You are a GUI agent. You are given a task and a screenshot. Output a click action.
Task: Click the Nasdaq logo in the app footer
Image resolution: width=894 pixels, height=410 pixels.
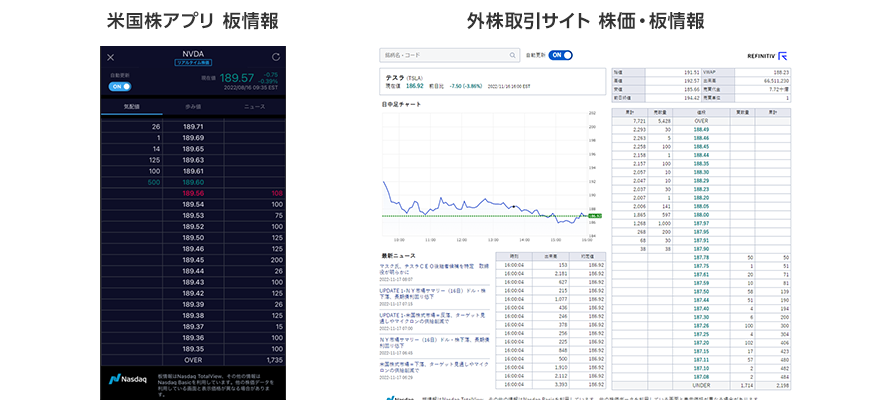(x=129, y=380)
